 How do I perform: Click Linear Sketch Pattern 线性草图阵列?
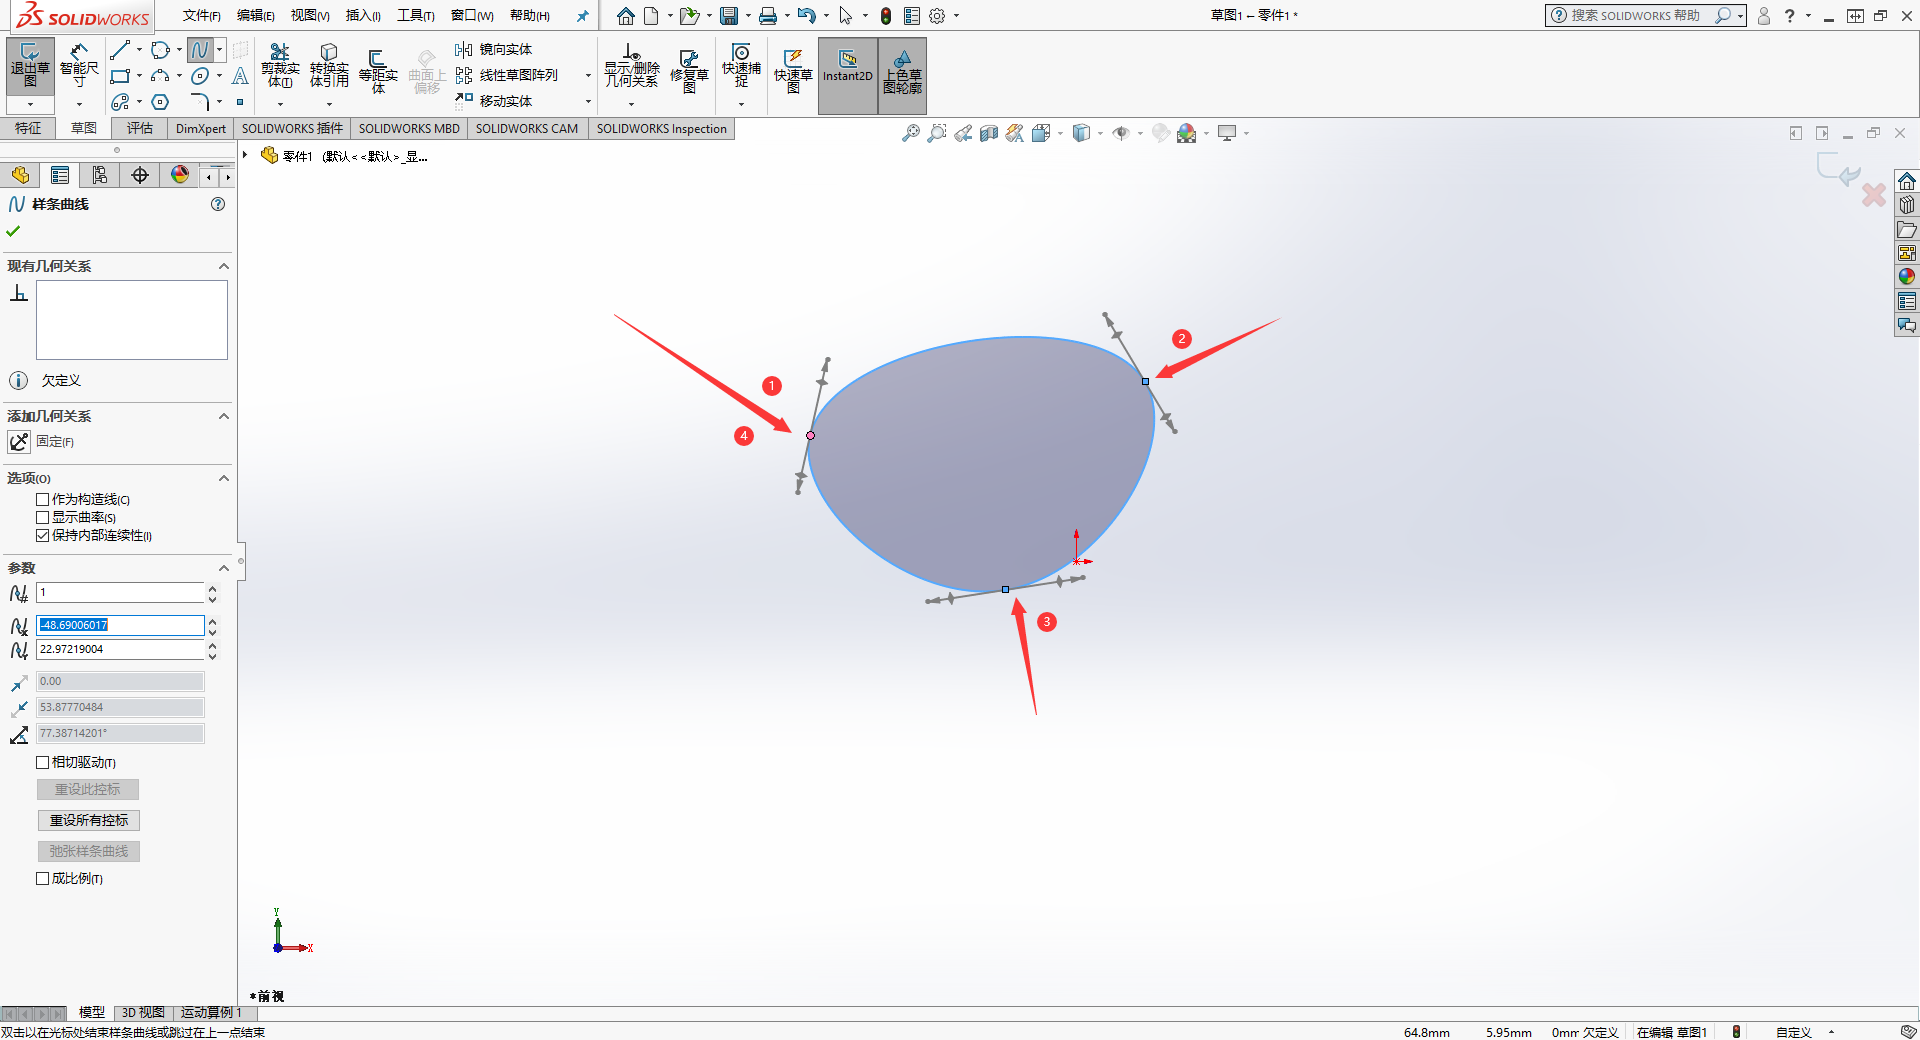pos(507,75)
